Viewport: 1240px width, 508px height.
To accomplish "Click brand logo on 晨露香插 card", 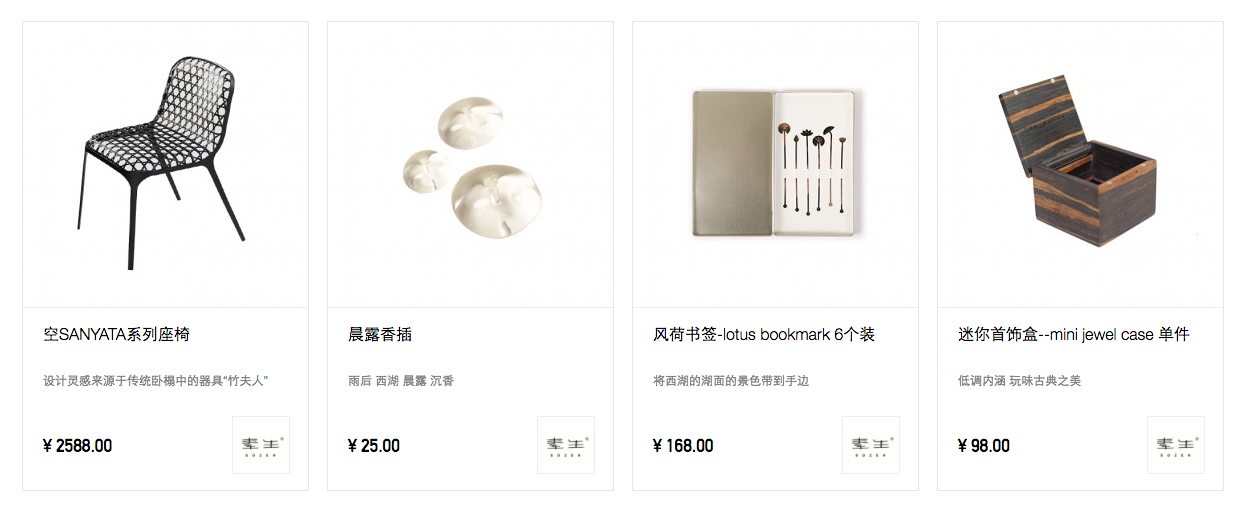I will click(566, 445).
